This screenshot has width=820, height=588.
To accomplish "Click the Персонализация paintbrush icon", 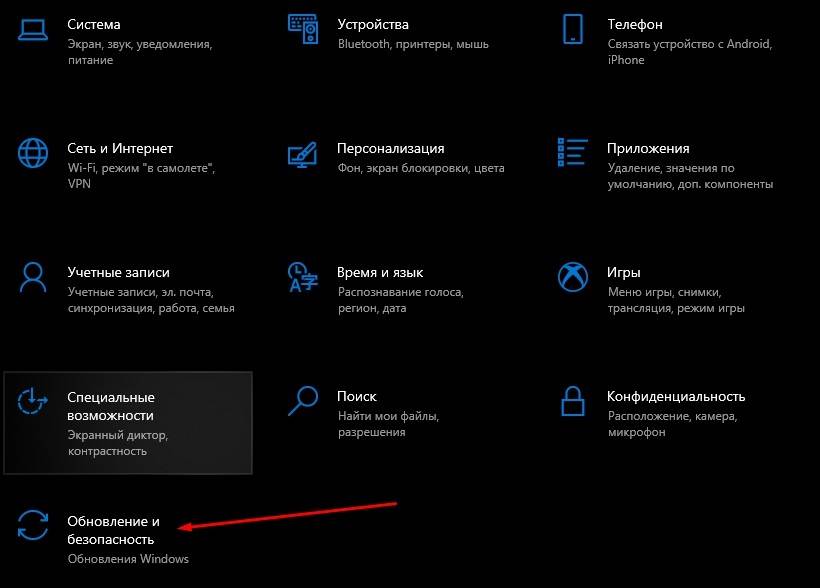I will [302, 154].
